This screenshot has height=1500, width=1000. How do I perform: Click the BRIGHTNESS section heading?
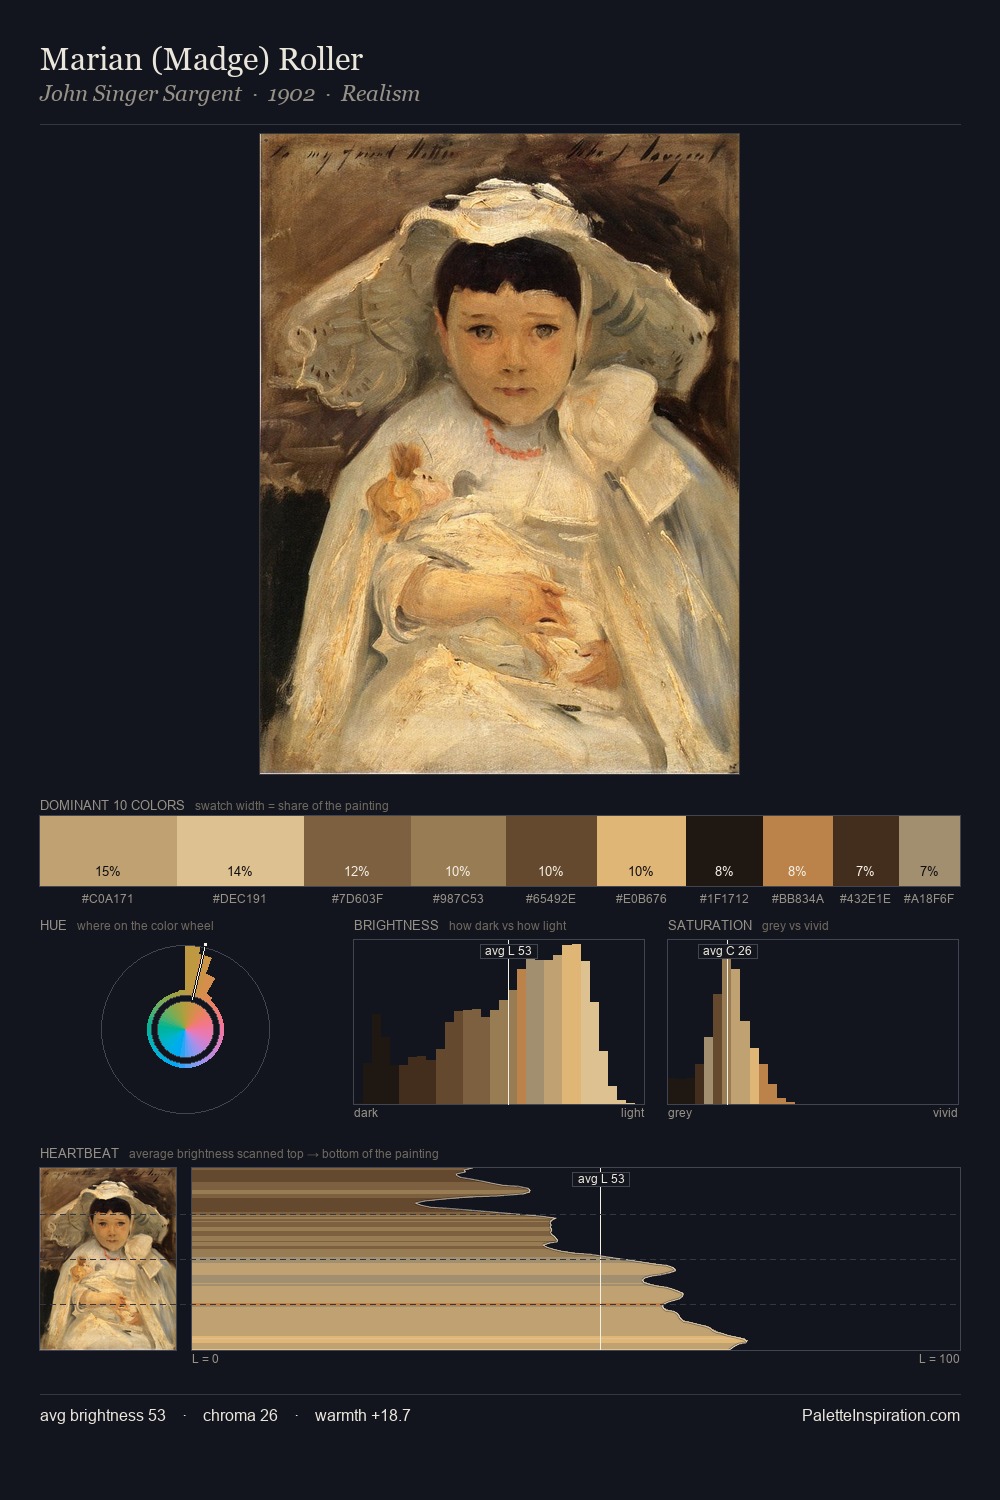pos(396,925)
